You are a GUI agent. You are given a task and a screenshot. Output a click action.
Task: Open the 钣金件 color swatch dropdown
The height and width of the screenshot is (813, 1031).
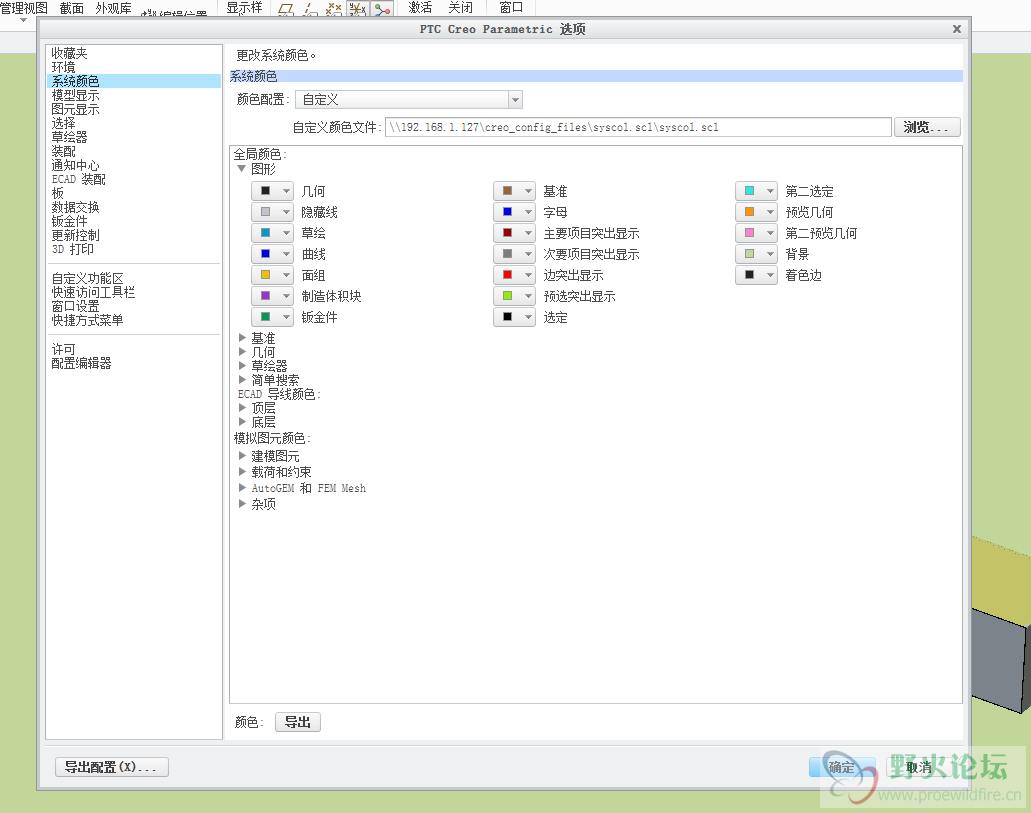[x=272, y=317]
